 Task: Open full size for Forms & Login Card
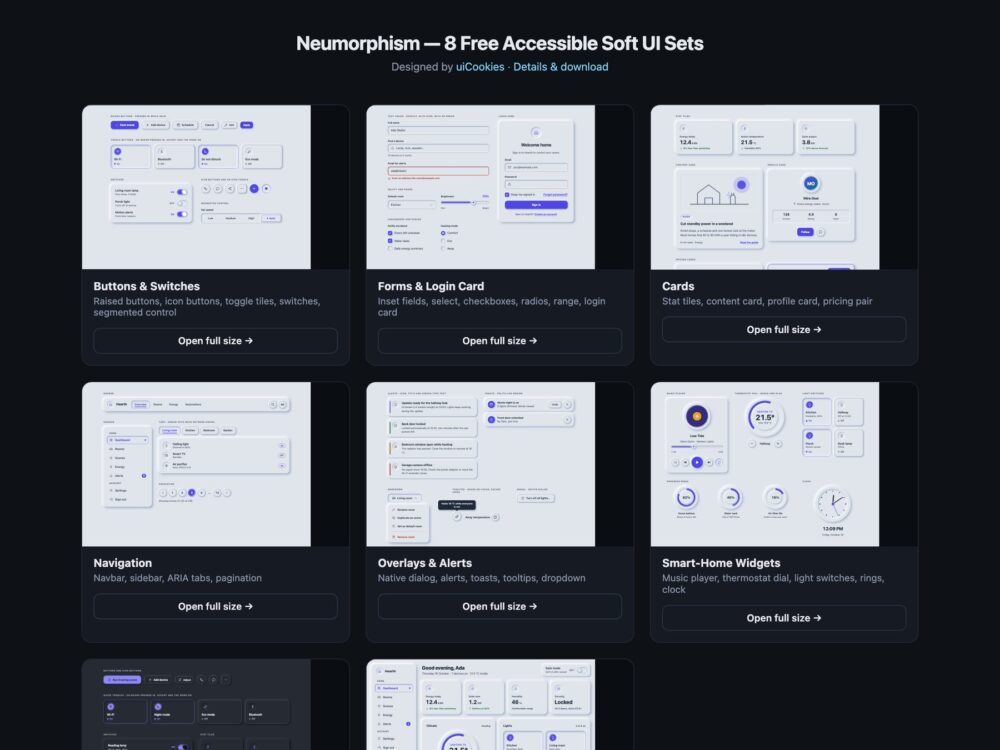500,341
